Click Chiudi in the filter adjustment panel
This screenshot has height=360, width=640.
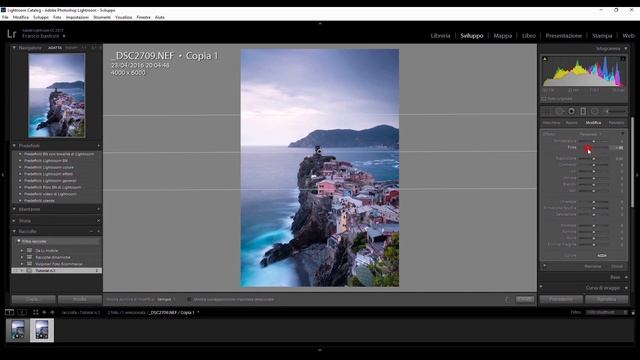click(x=617, y=266)
